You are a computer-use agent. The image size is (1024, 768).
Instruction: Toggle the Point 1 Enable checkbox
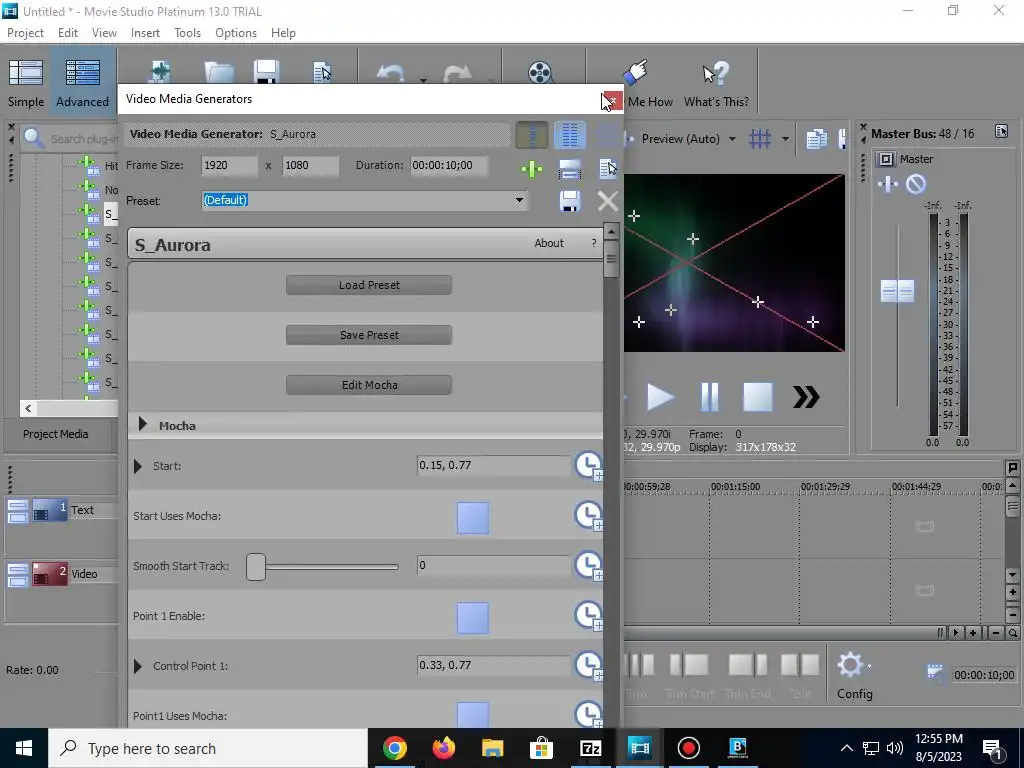tap(473, 618)
